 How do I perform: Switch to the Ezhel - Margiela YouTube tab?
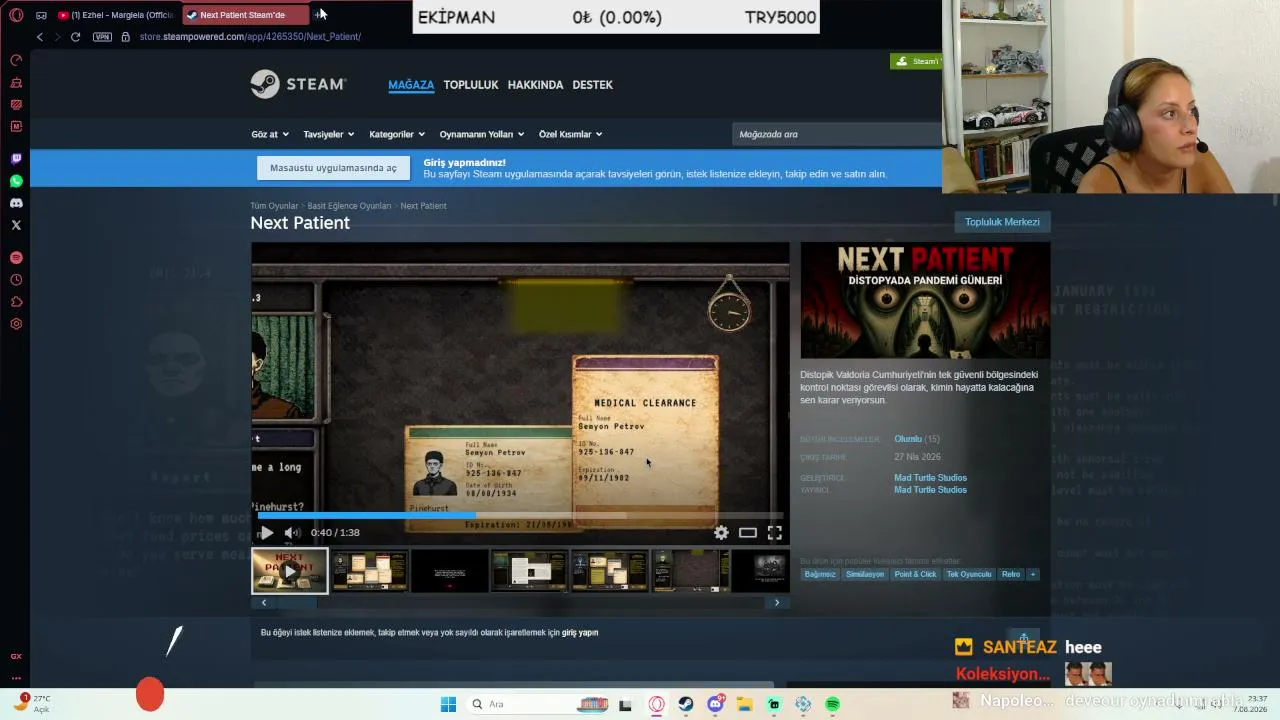(116, 15)
